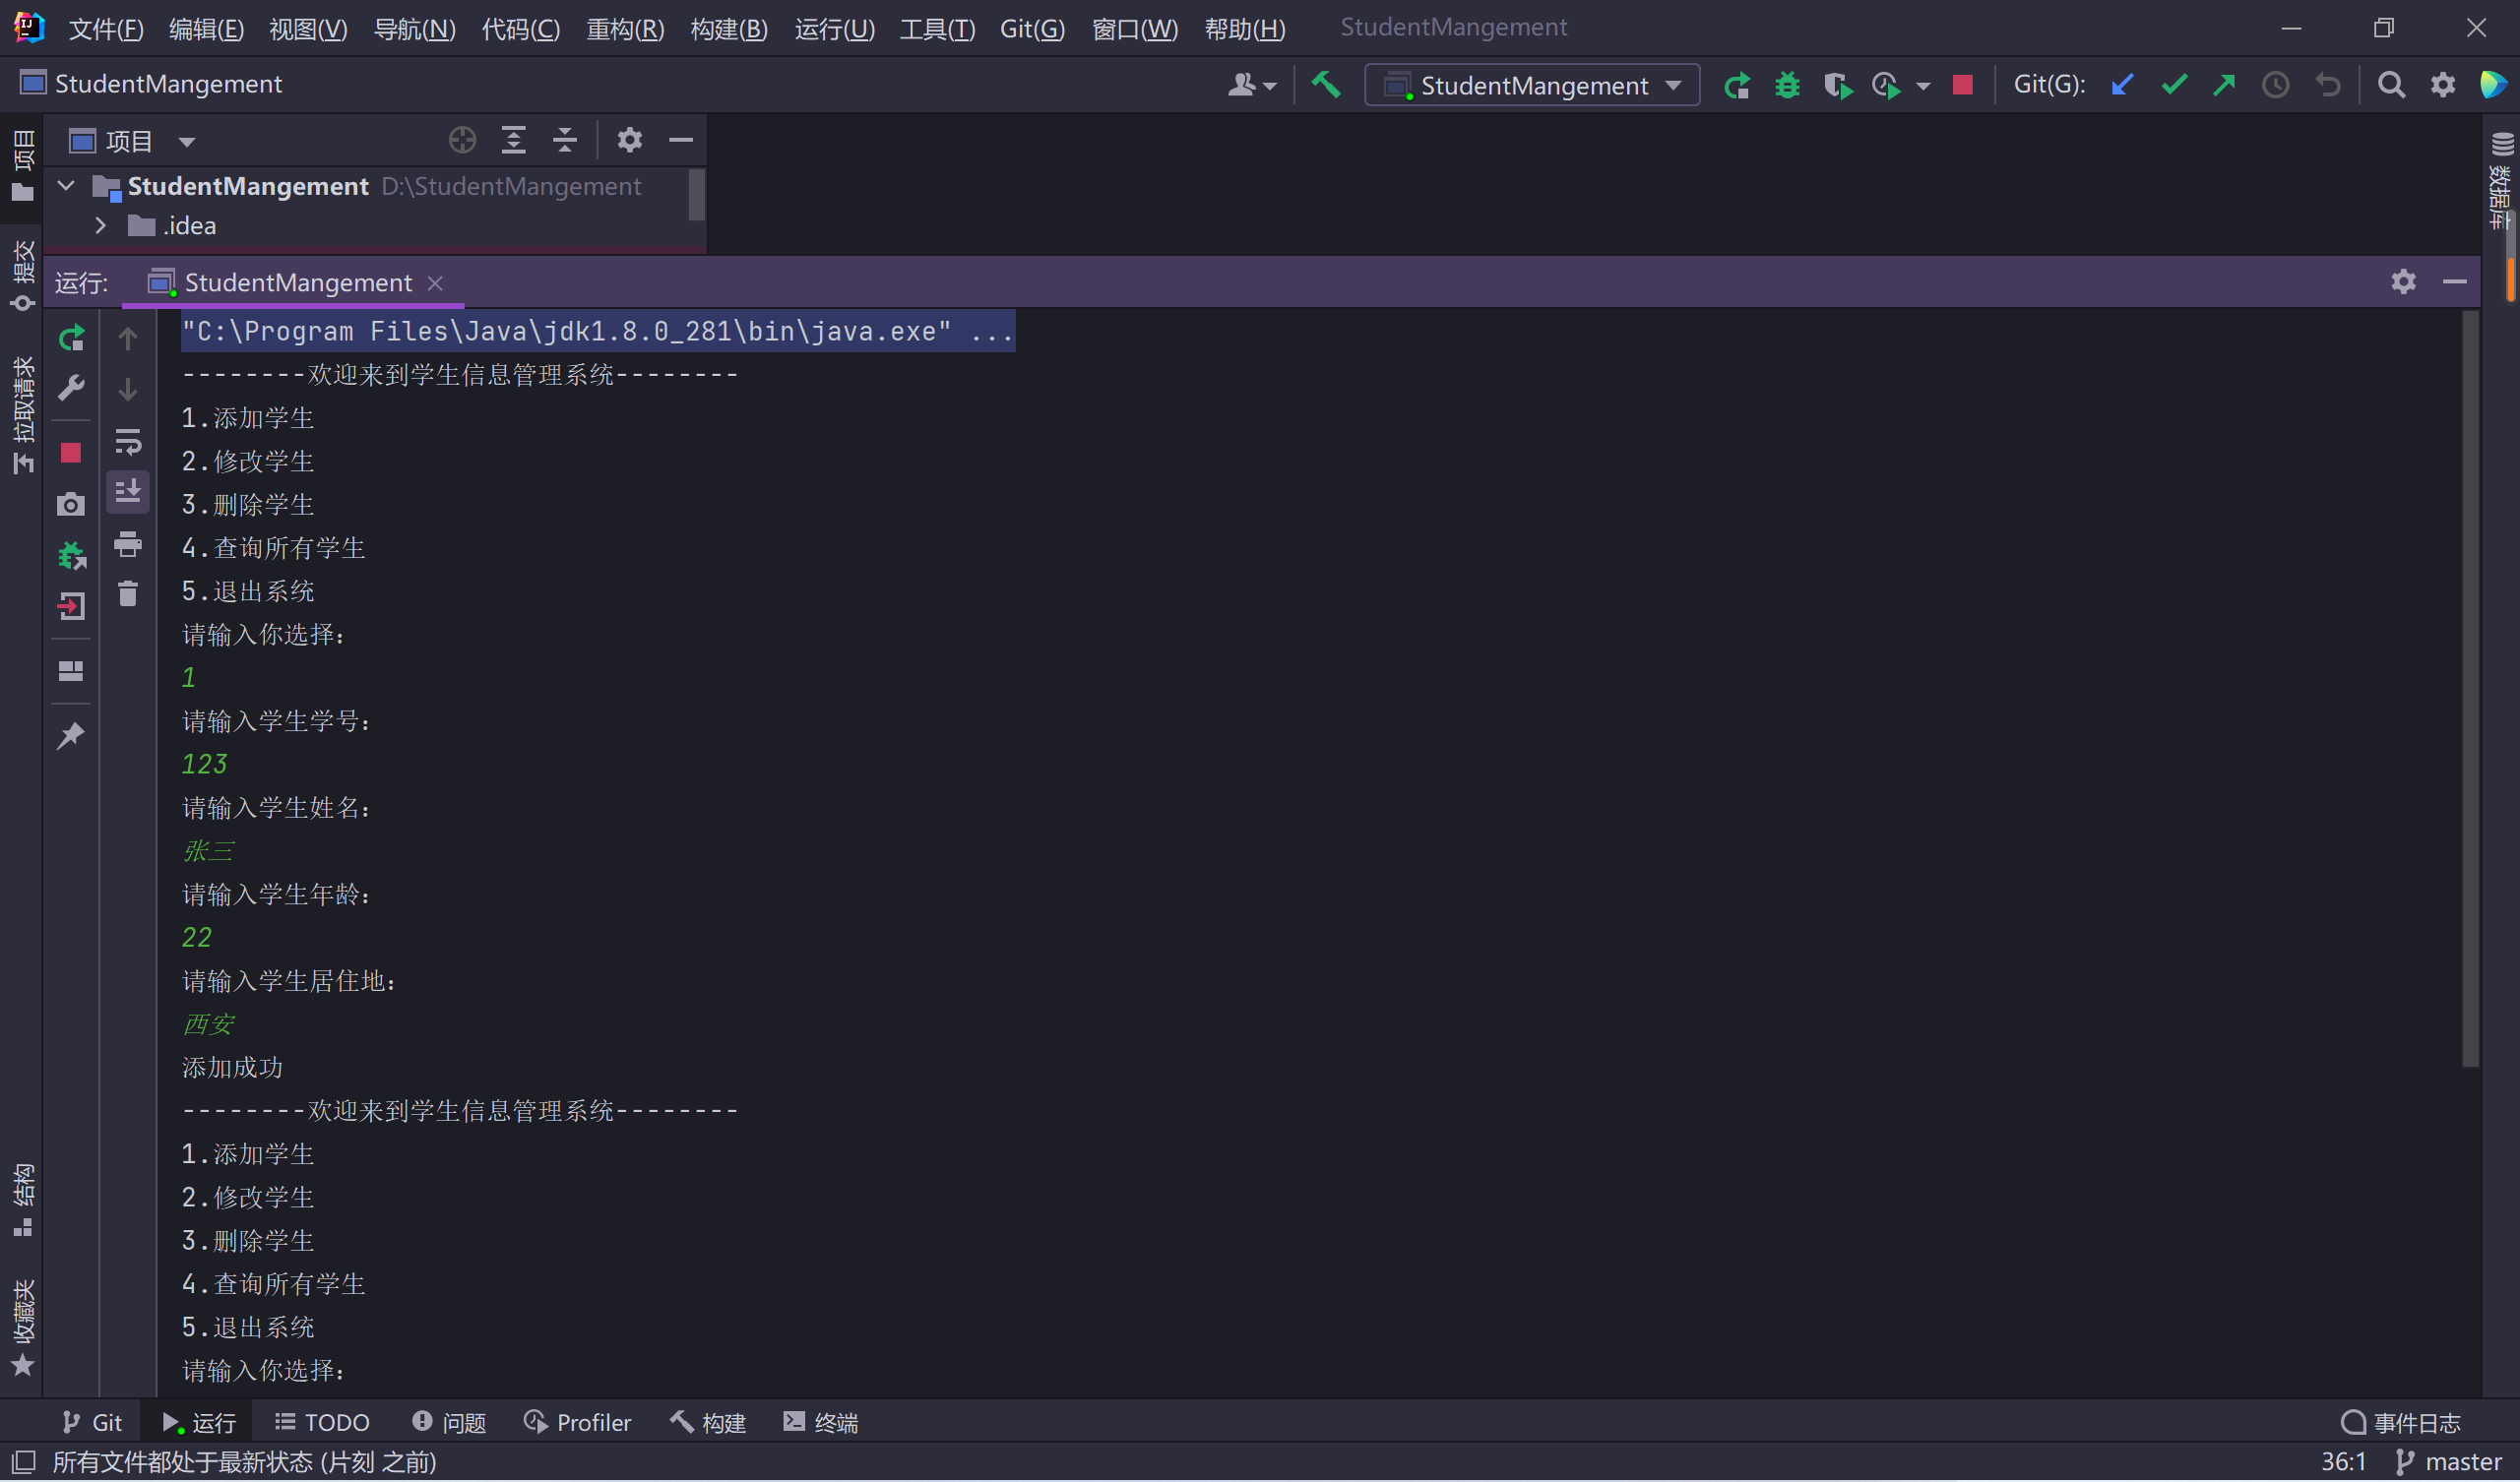Run with Coverage shield icon
The image size is (2520, 1482).
coord(1837,86)
